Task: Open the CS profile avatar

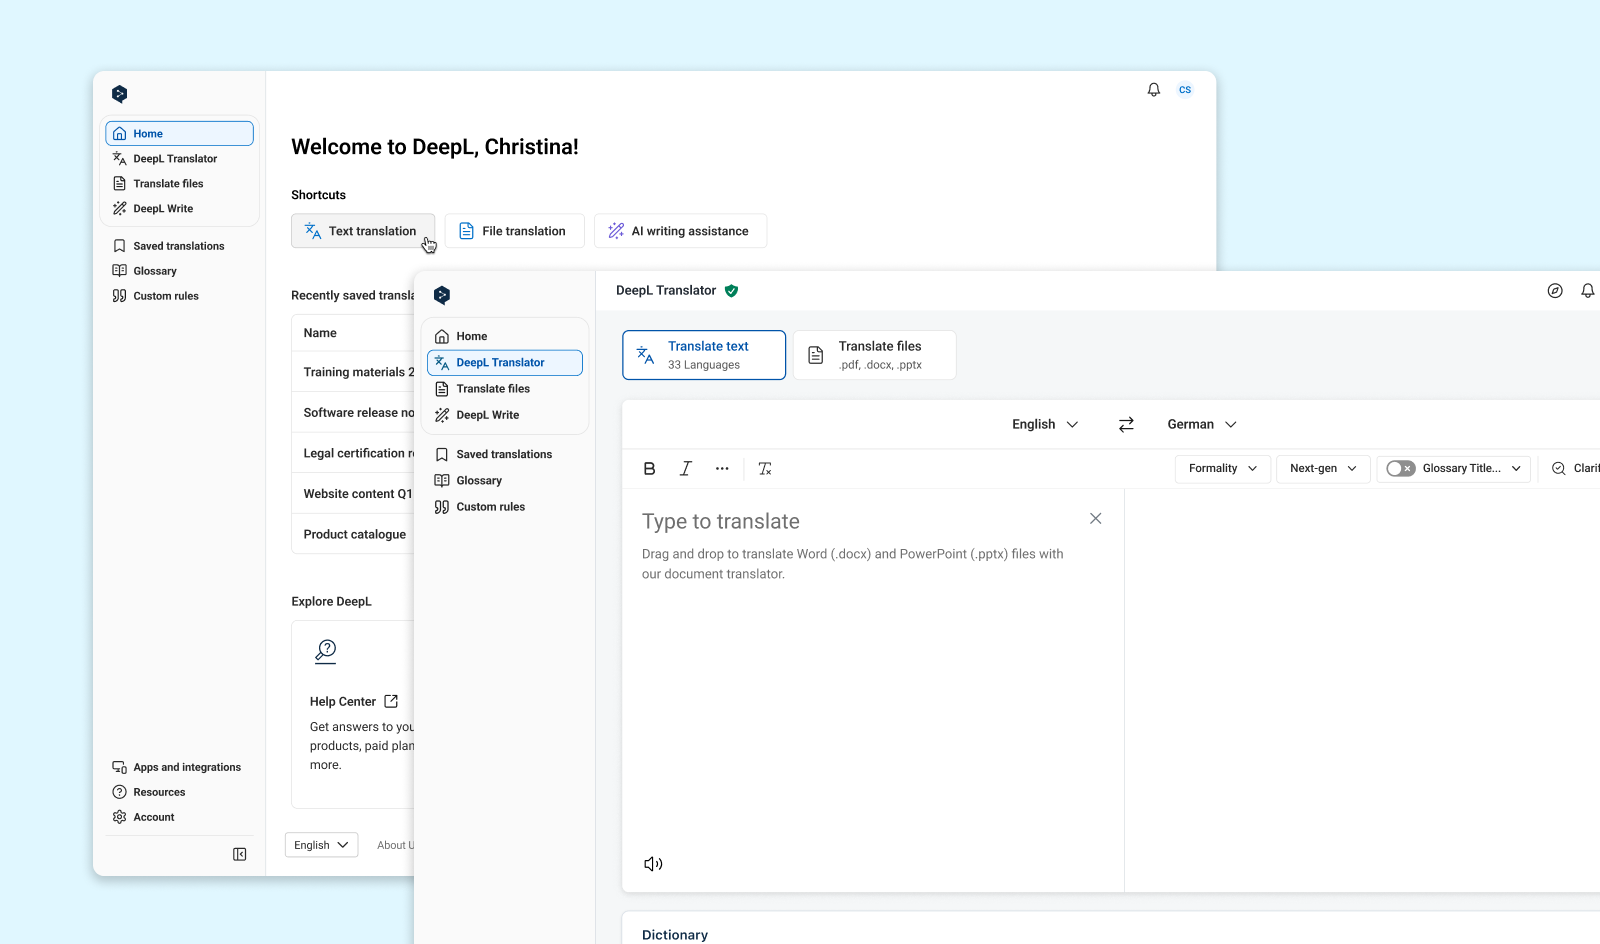Action: [x=1185, y=90]
